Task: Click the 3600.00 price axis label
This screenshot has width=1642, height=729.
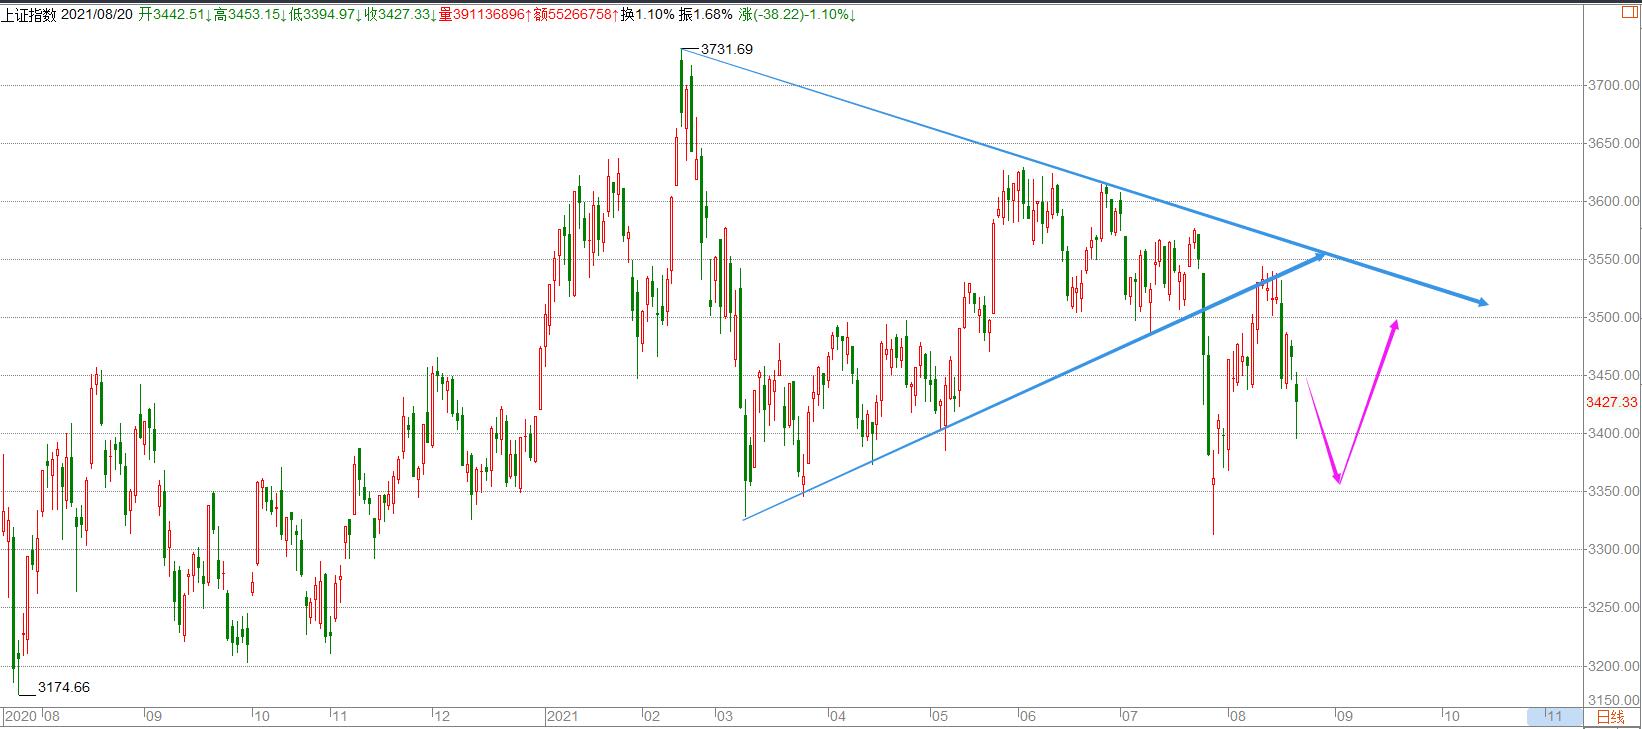Action: pyautogui.click(x=1613, y=201)
